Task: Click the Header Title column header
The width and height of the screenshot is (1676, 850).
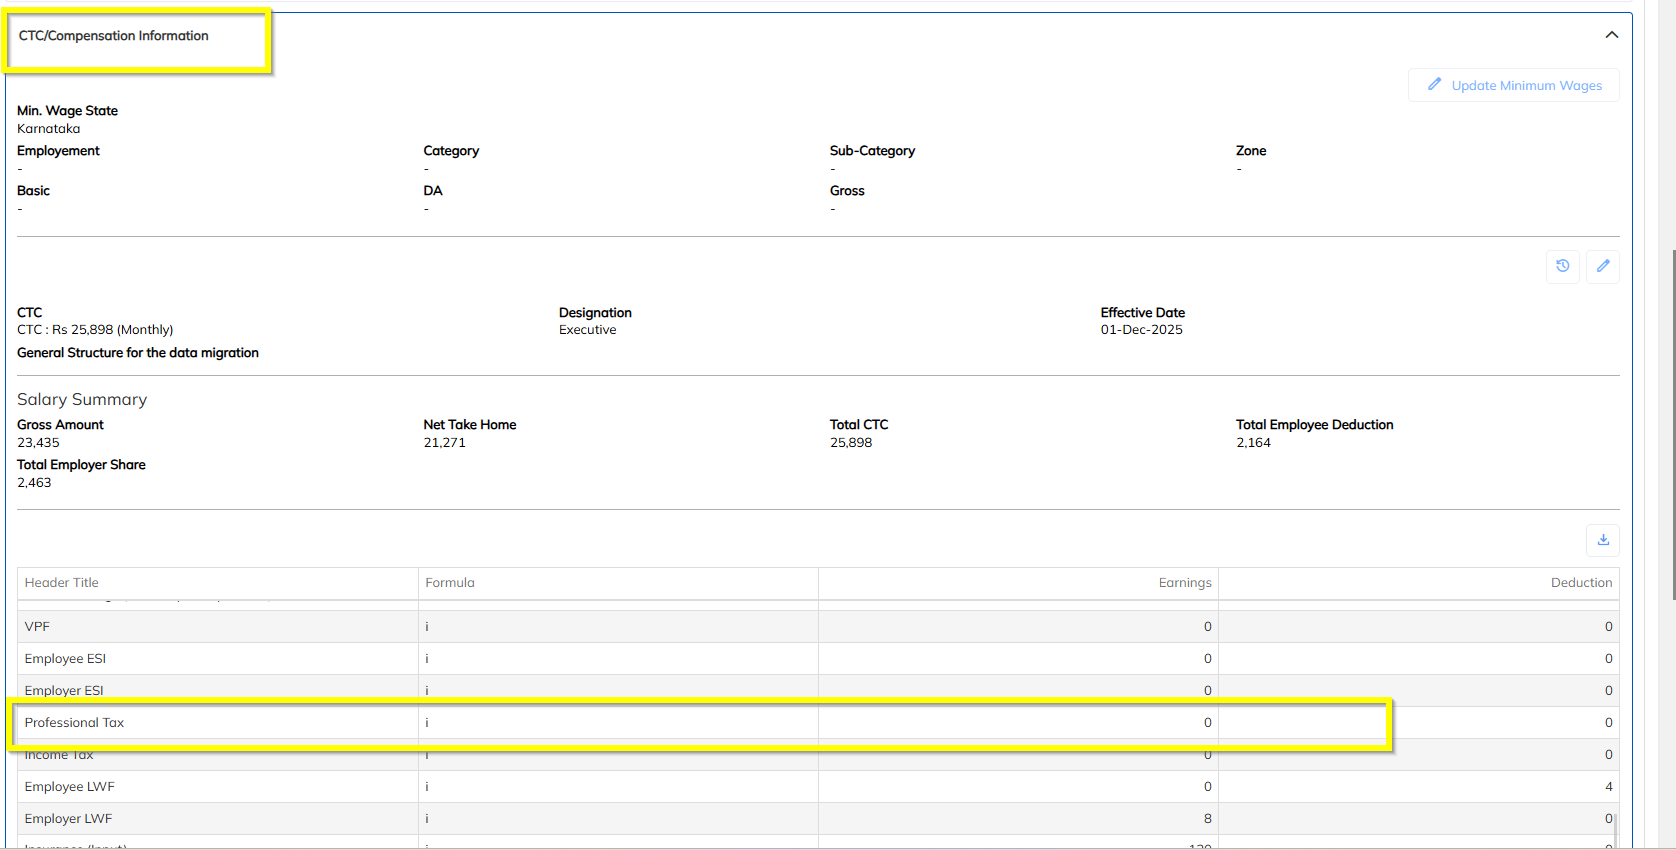Action: (62, 583)
